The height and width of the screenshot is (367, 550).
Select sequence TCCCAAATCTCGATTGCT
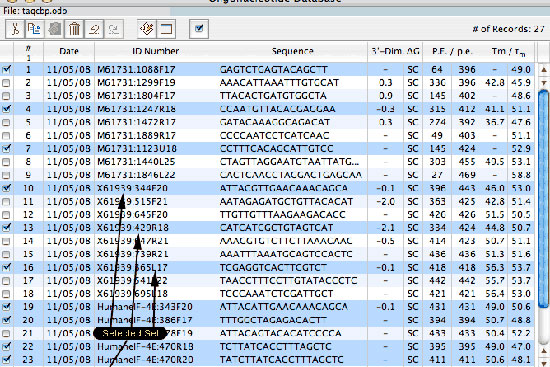coord(276,294)
